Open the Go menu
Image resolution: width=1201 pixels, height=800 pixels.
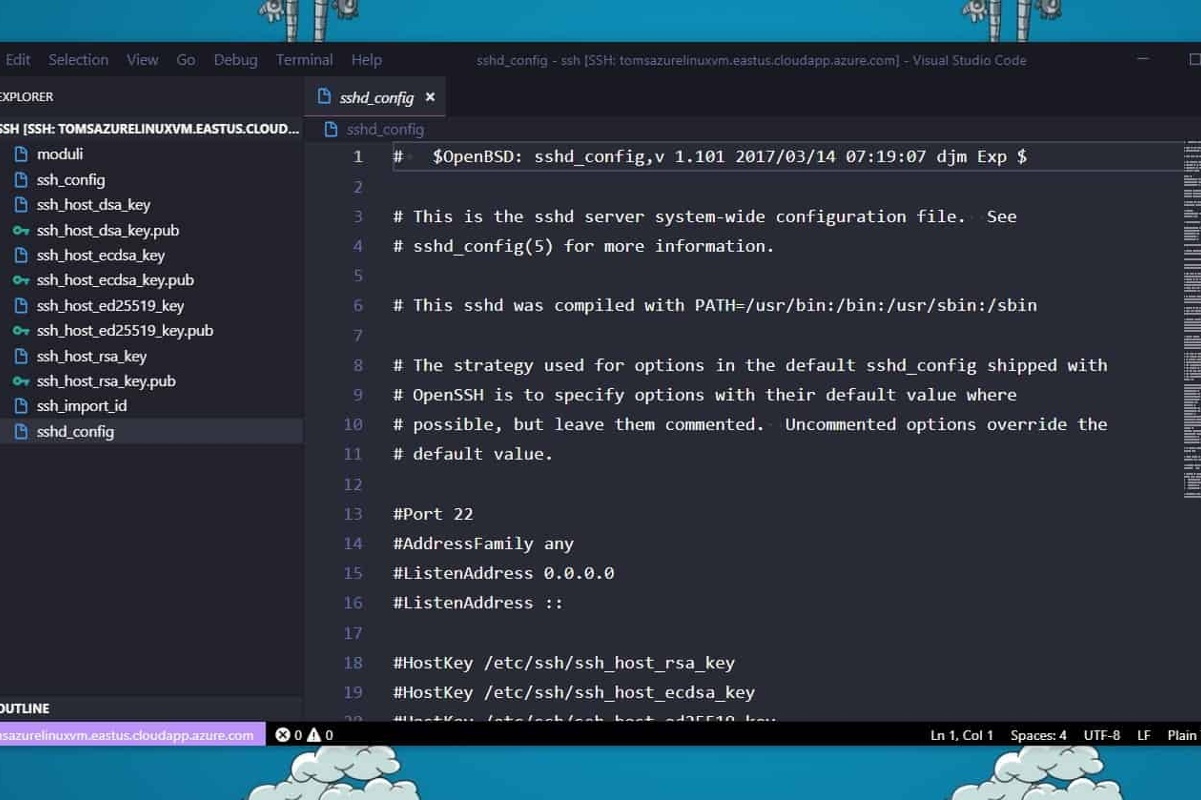click(186, 60)
